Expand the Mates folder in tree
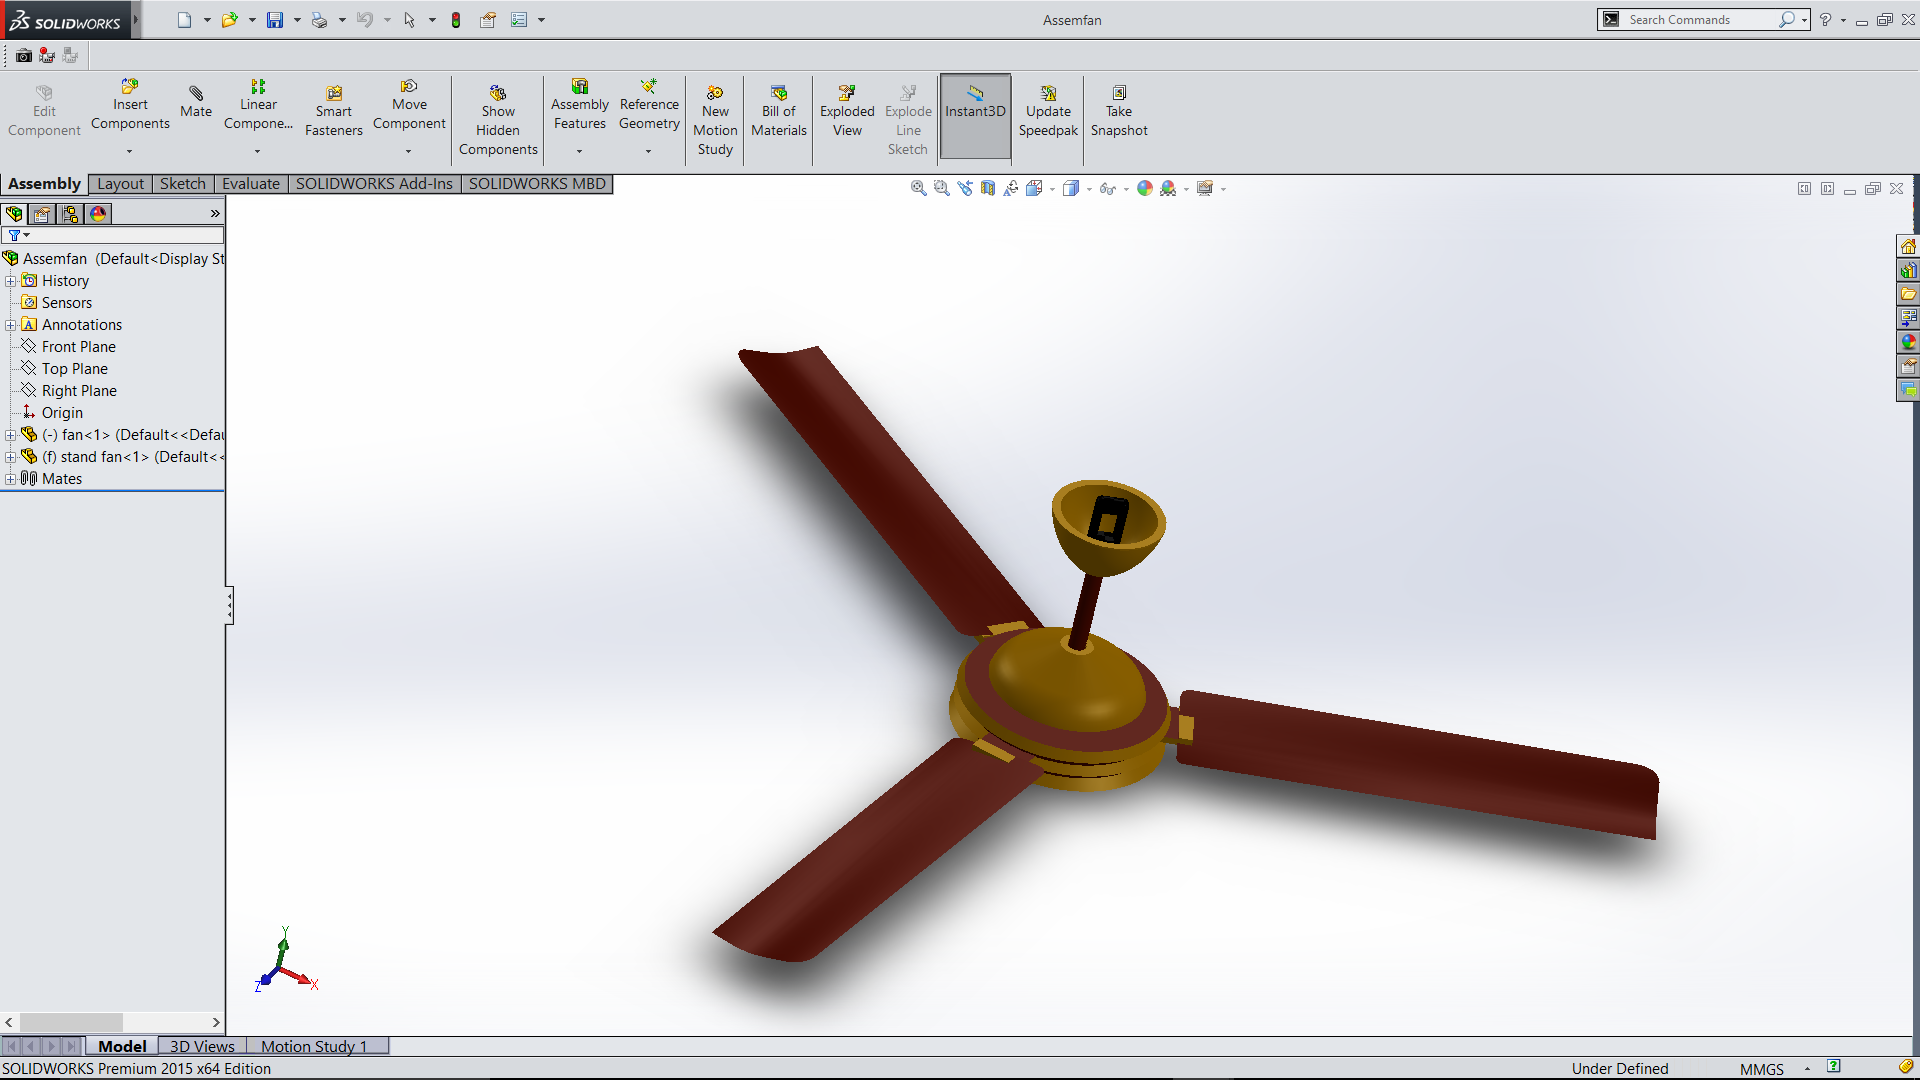Screen dimensions: 1920x1080 click(10, 479)
